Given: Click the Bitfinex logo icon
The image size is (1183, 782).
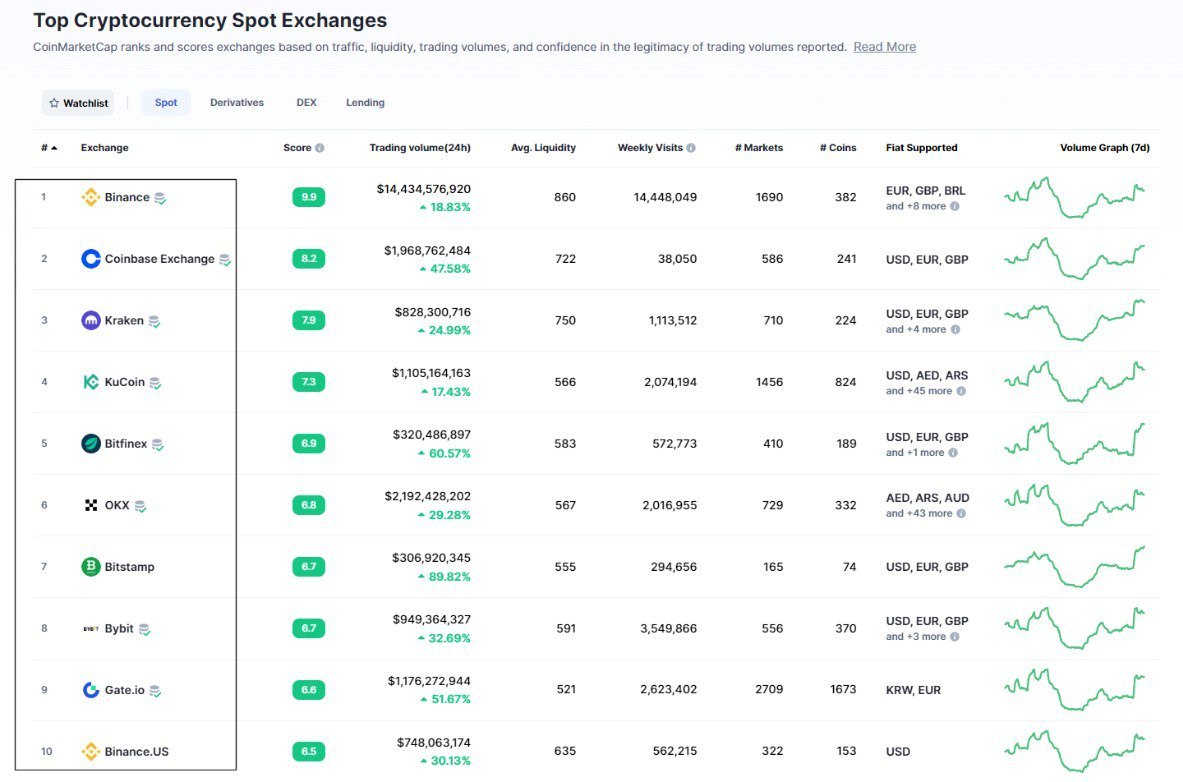Looking at the screenshot, I should coord(91,443).
